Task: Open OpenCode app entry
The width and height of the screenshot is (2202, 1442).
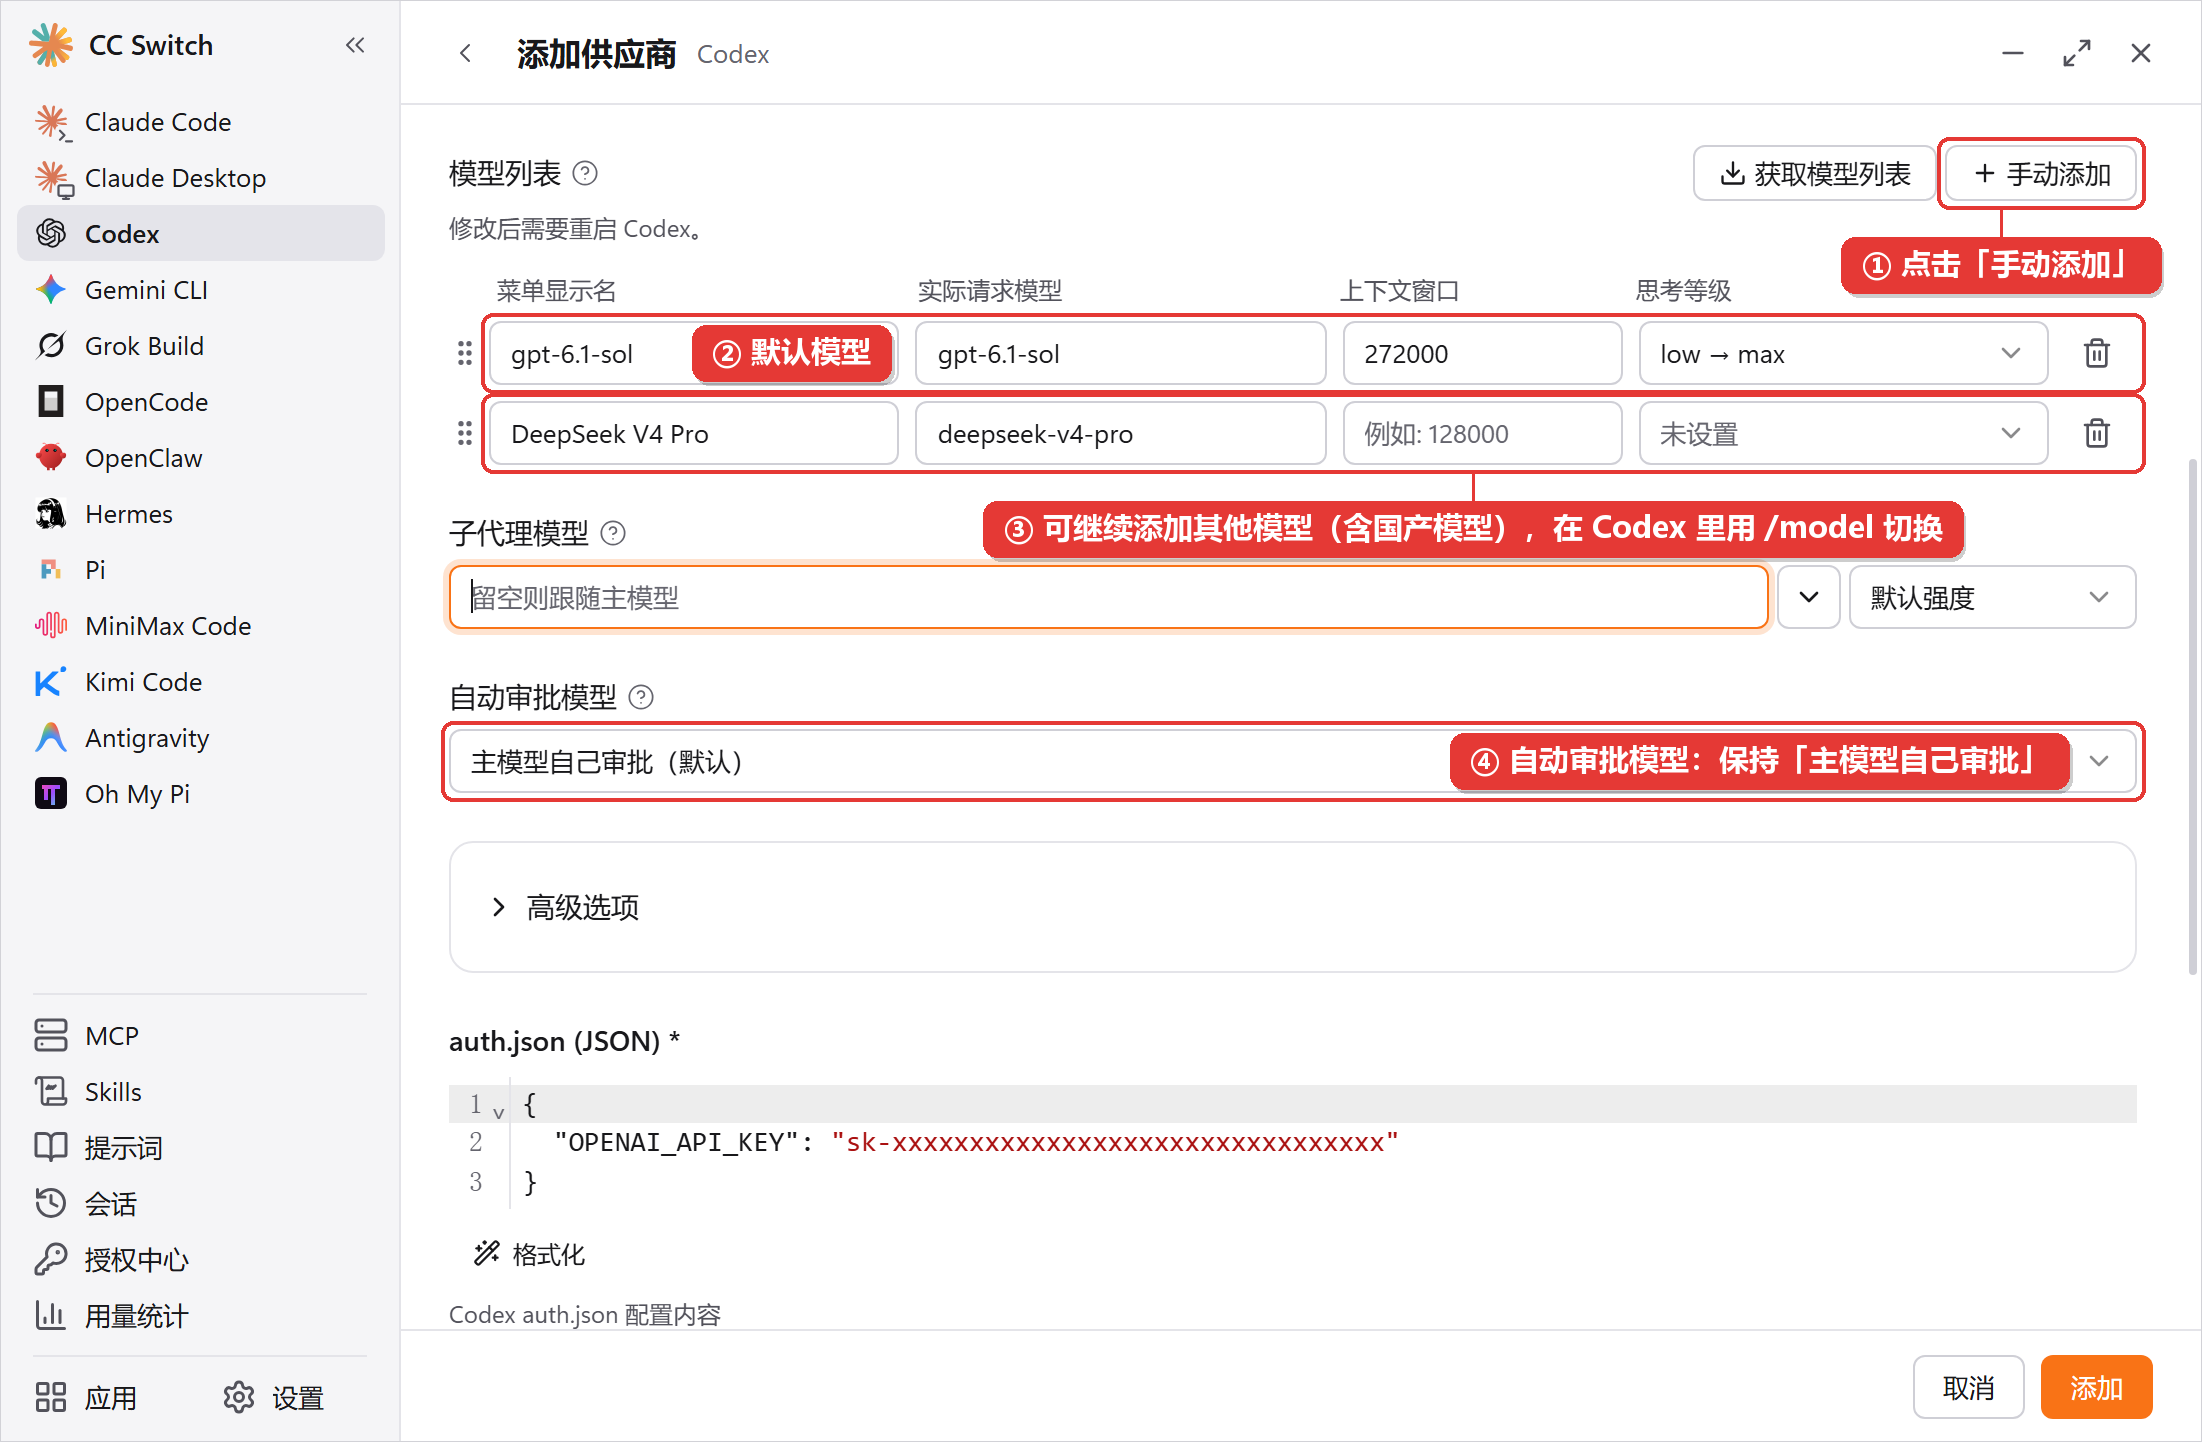Action: pos(201,402)
